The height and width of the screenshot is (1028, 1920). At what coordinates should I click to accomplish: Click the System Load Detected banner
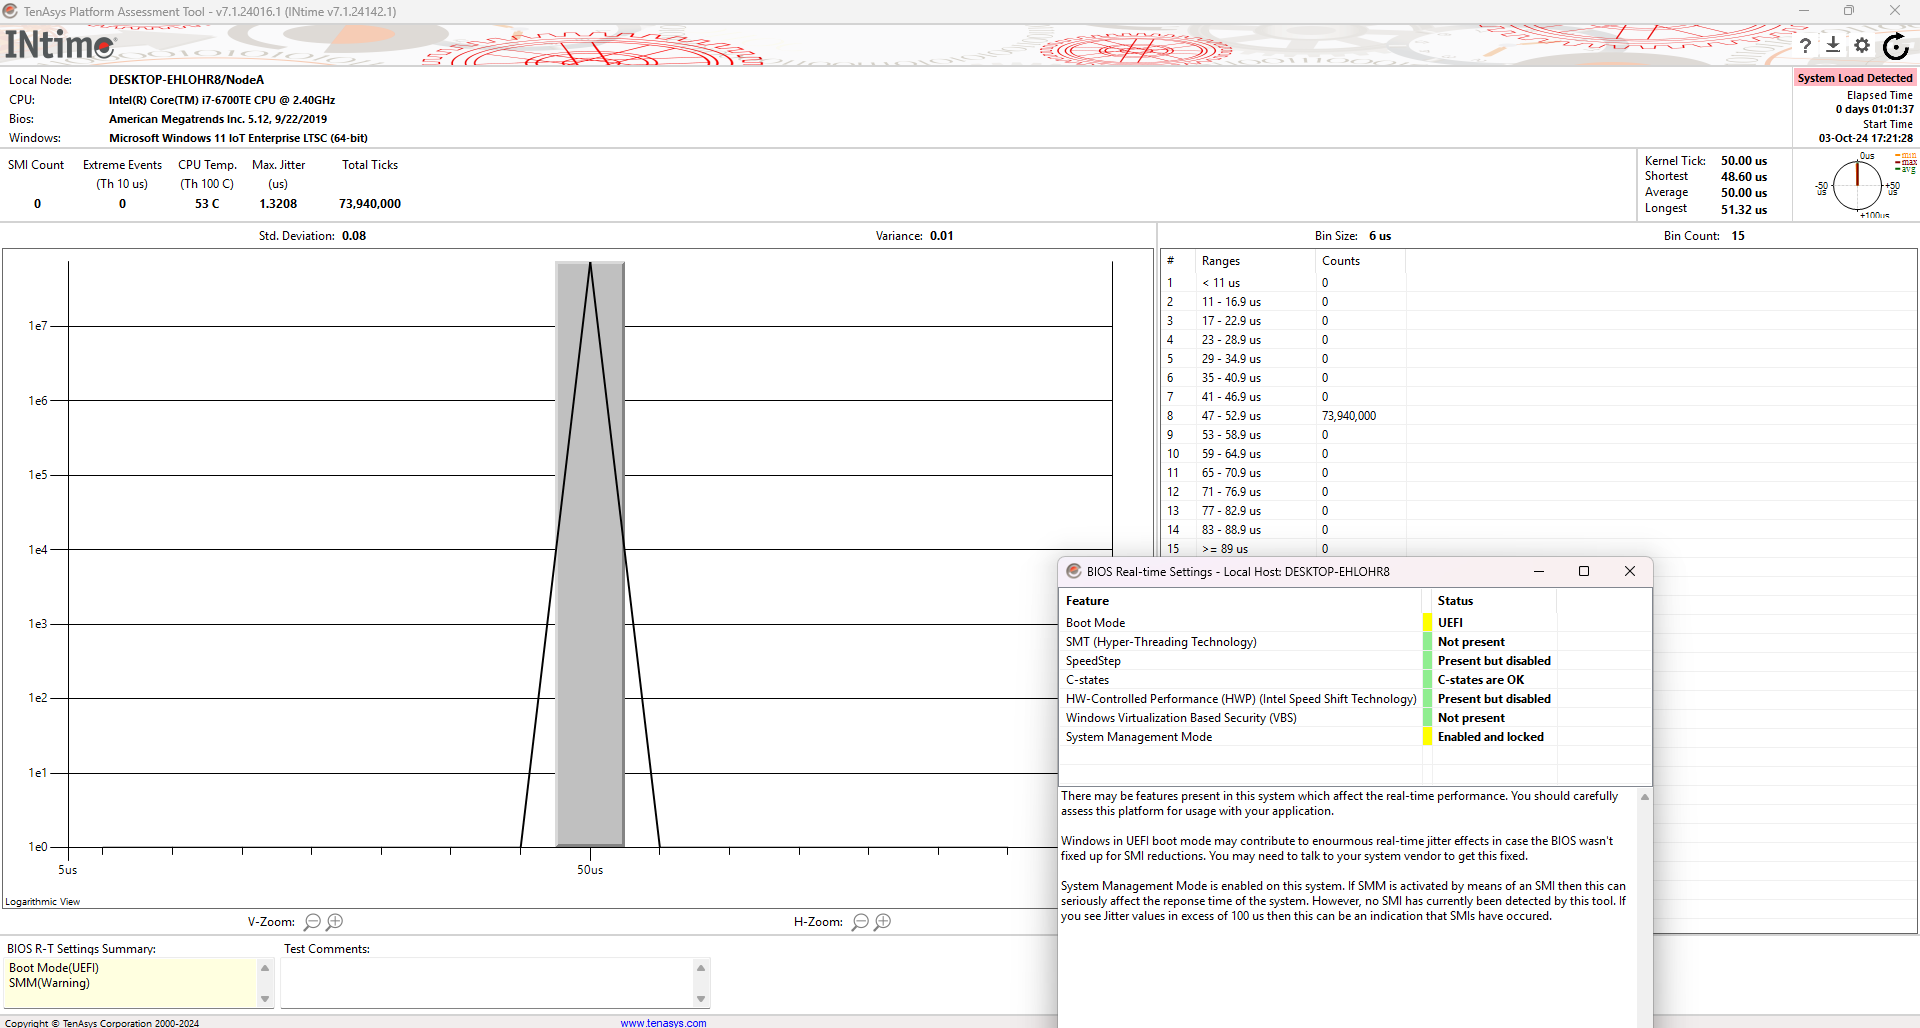click(1854, 78)
